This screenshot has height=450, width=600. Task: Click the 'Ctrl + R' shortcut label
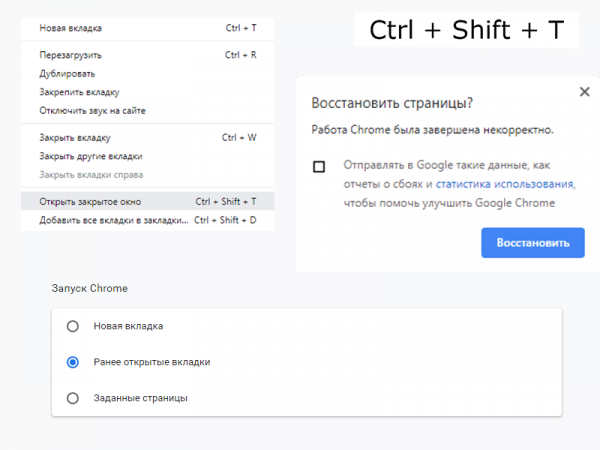[x=241, y=55]
